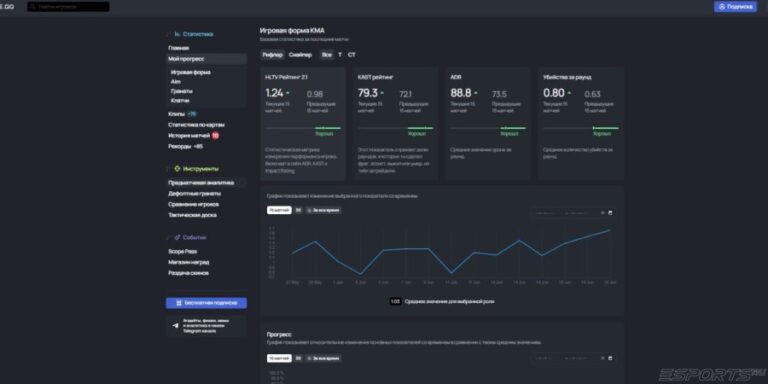Click the Инструменты section icon
Image resolution: width=768 pixels, height=384 pixels.
coord(177,168)
